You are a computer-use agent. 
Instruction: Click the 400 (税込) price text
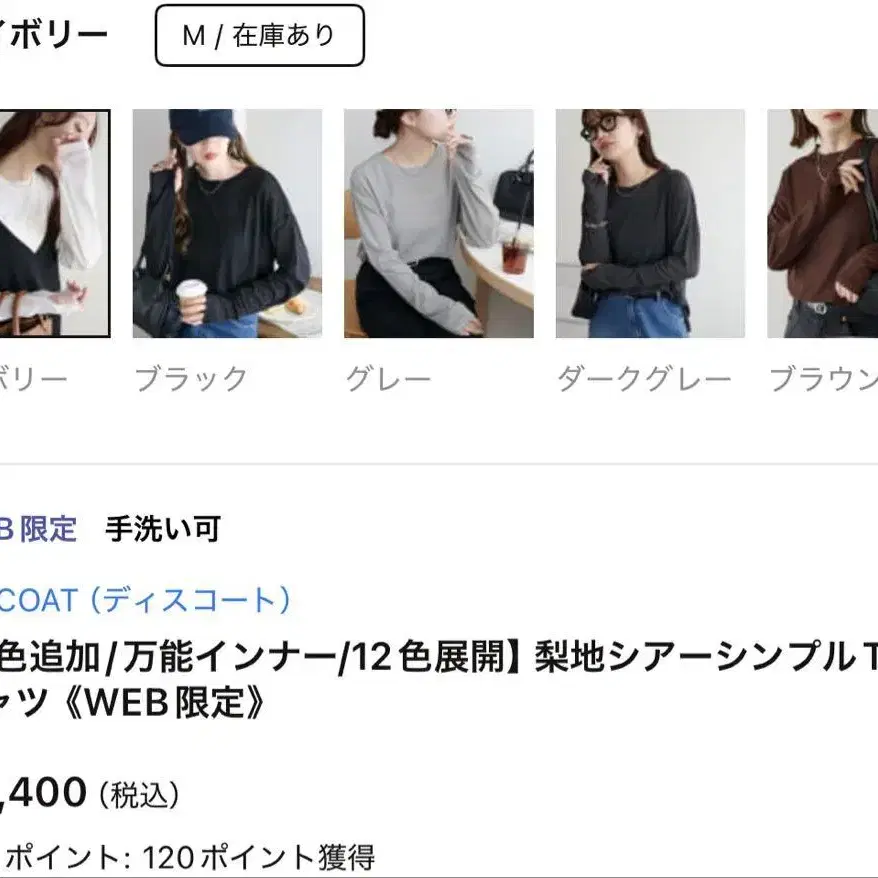click(90, 793)
